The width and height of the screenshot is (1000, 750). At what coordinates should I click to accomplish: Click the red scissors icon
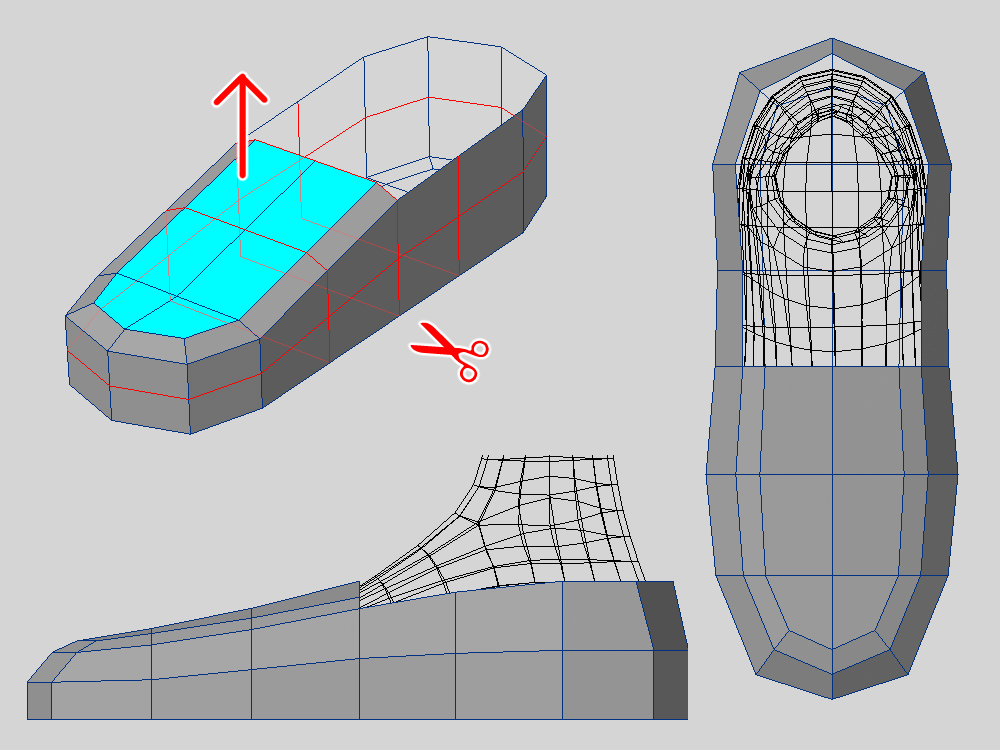(452, 352)
